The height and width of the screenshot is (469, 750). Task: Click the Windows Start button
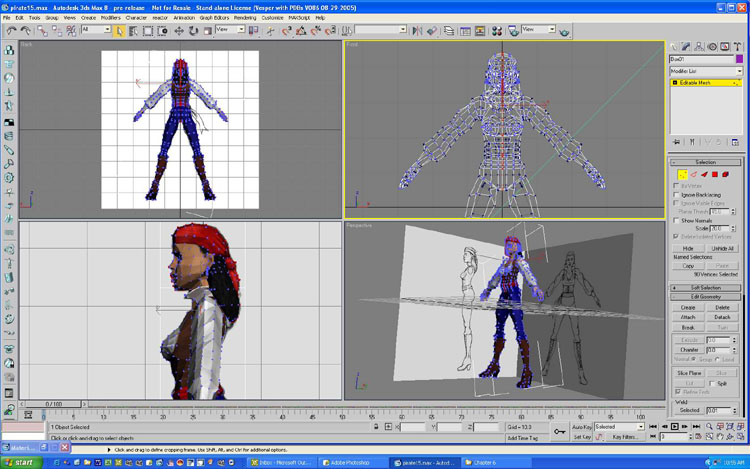point(20,463)
